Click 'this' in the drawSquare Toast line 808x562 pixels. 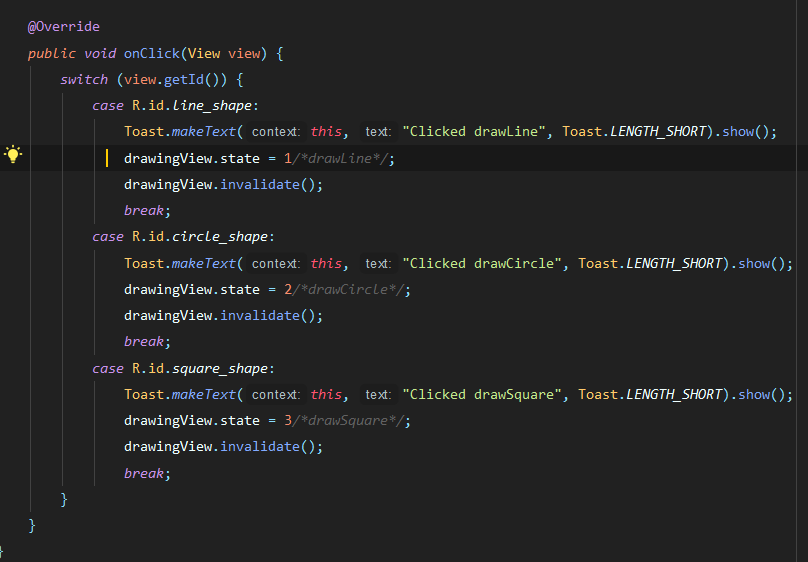click(326, 395)
